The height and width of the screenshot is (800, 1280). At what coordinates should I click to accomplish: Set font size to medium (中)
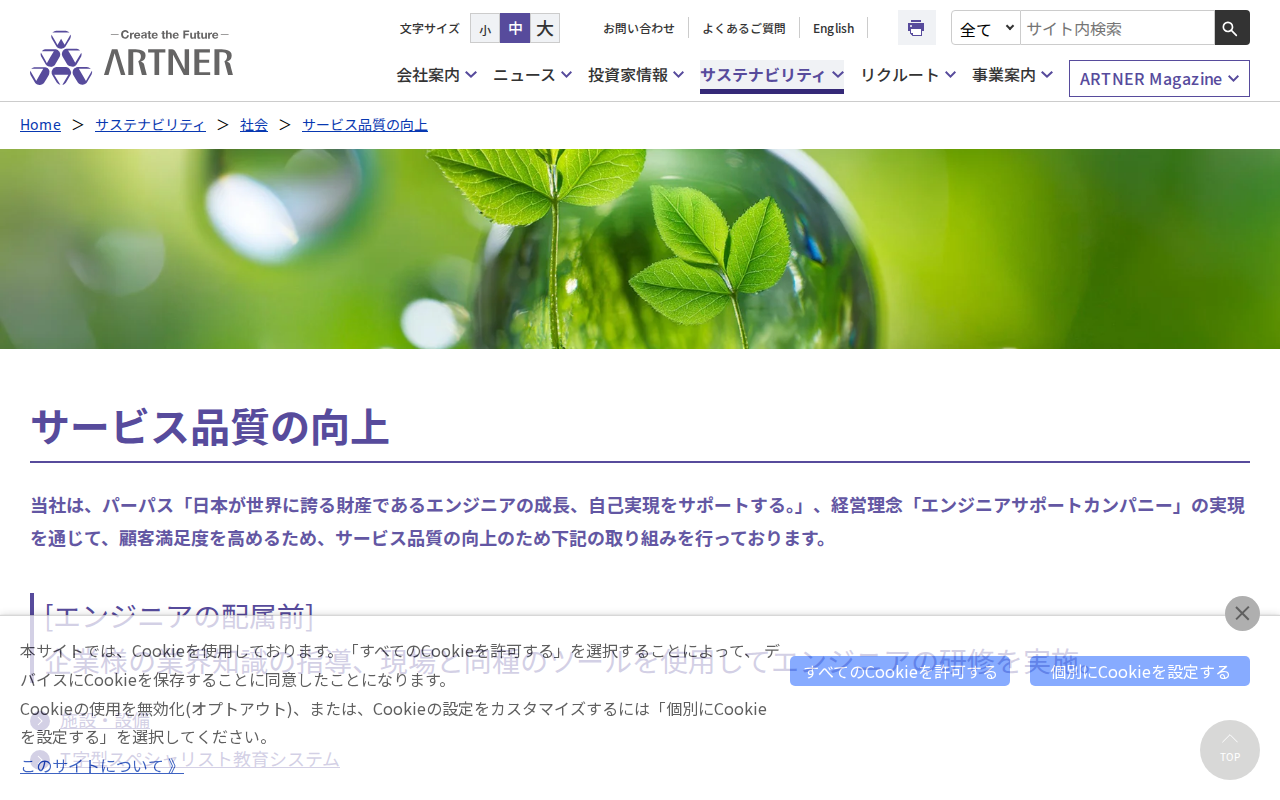click(515, 28)
